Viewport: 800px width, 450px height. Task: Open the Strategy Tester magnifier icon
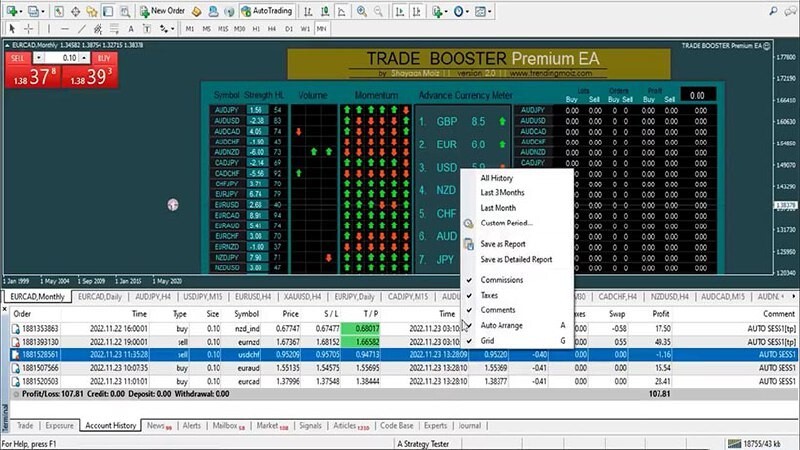pos(124,11)
